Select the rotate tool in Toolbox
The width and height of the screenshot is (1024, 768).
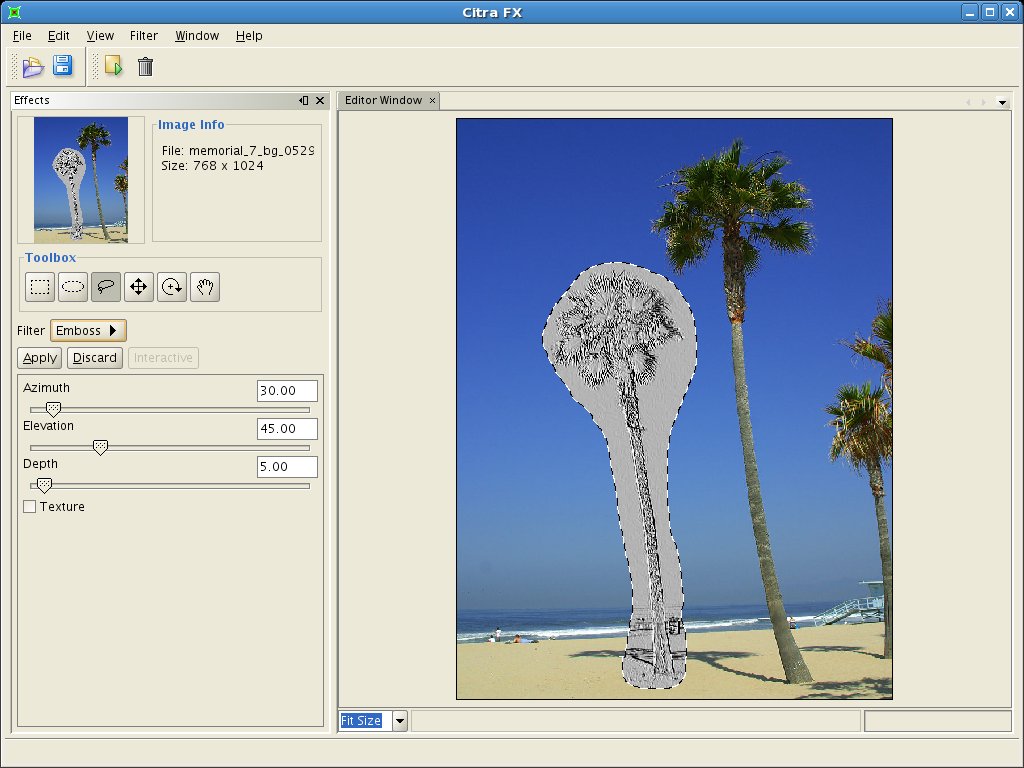172,287
